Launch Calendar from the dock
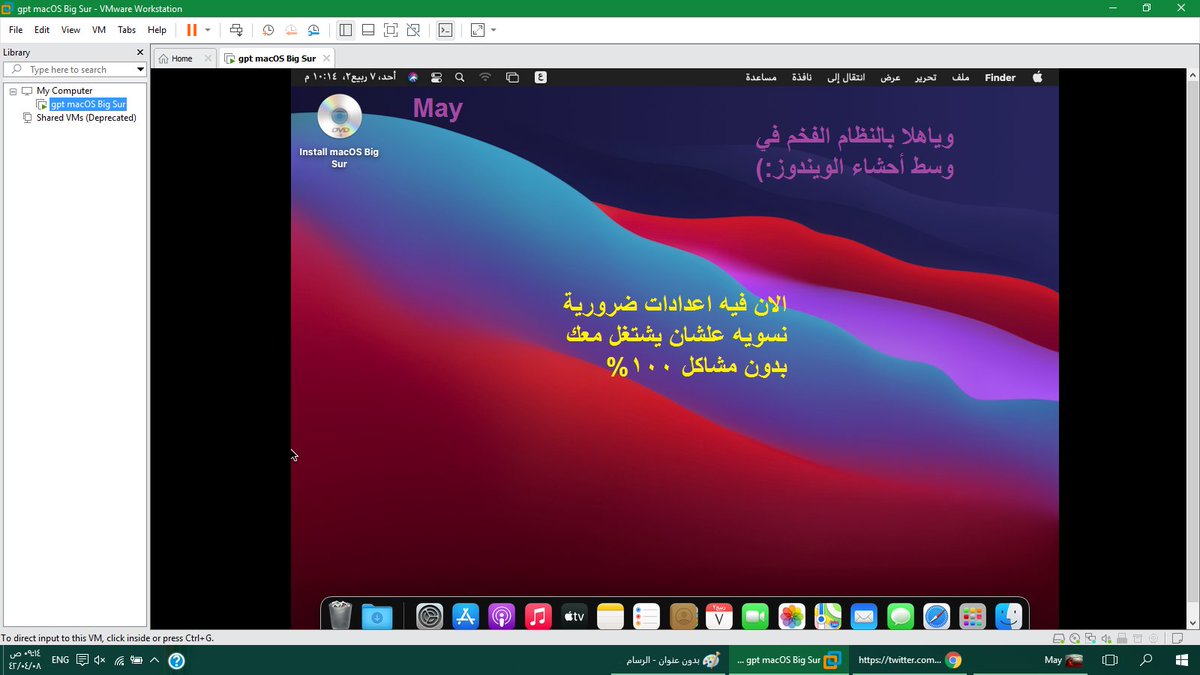 (719, 617)
